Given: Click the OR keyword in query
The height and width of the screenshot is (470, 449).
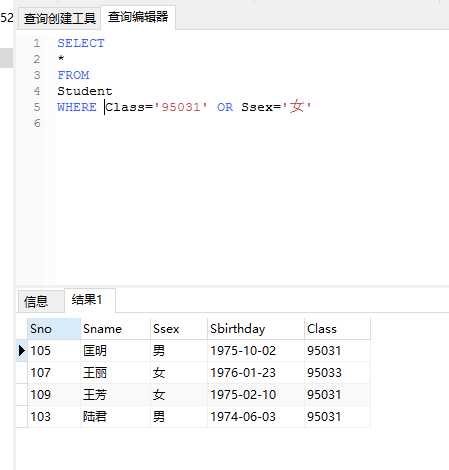Looking at the screenshot, I should click(x=225, y=107).
